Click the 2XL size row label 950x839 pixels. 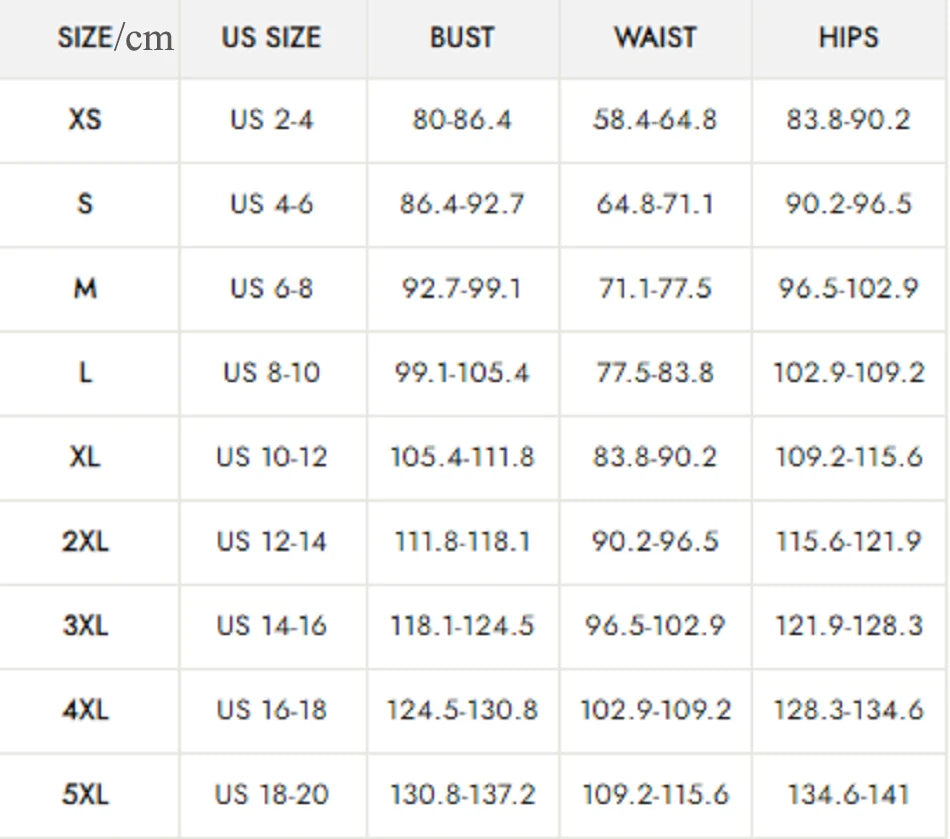pos(85,542)
